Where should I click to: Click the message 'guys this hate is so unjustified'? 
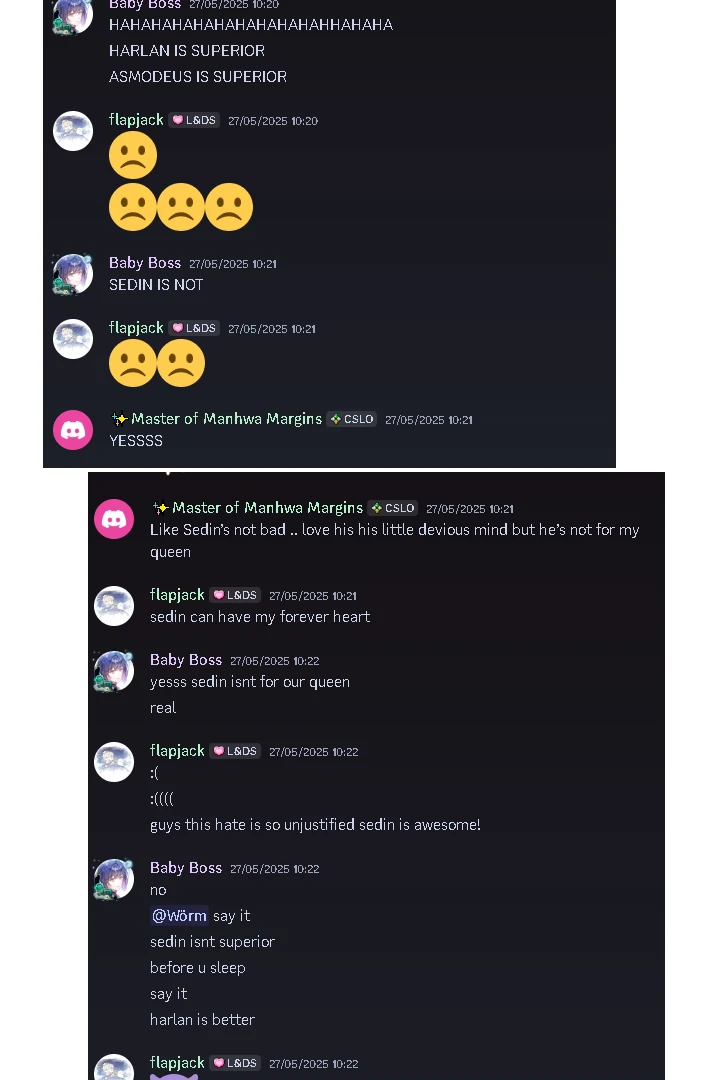coord(315,824)
